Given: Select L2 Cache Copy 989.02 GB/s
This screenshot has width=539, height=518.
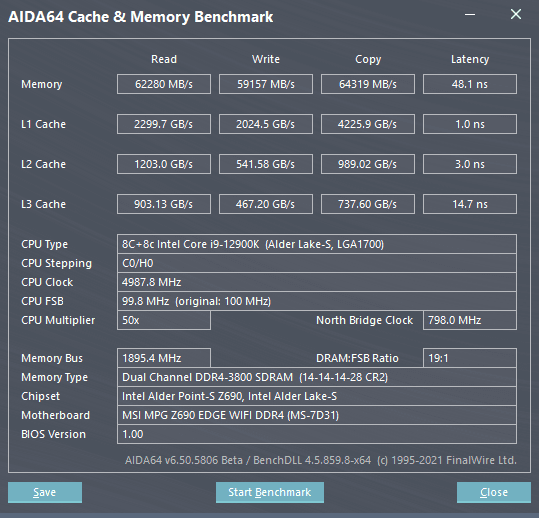Looking at the screenshot, I should pos(368,164).
